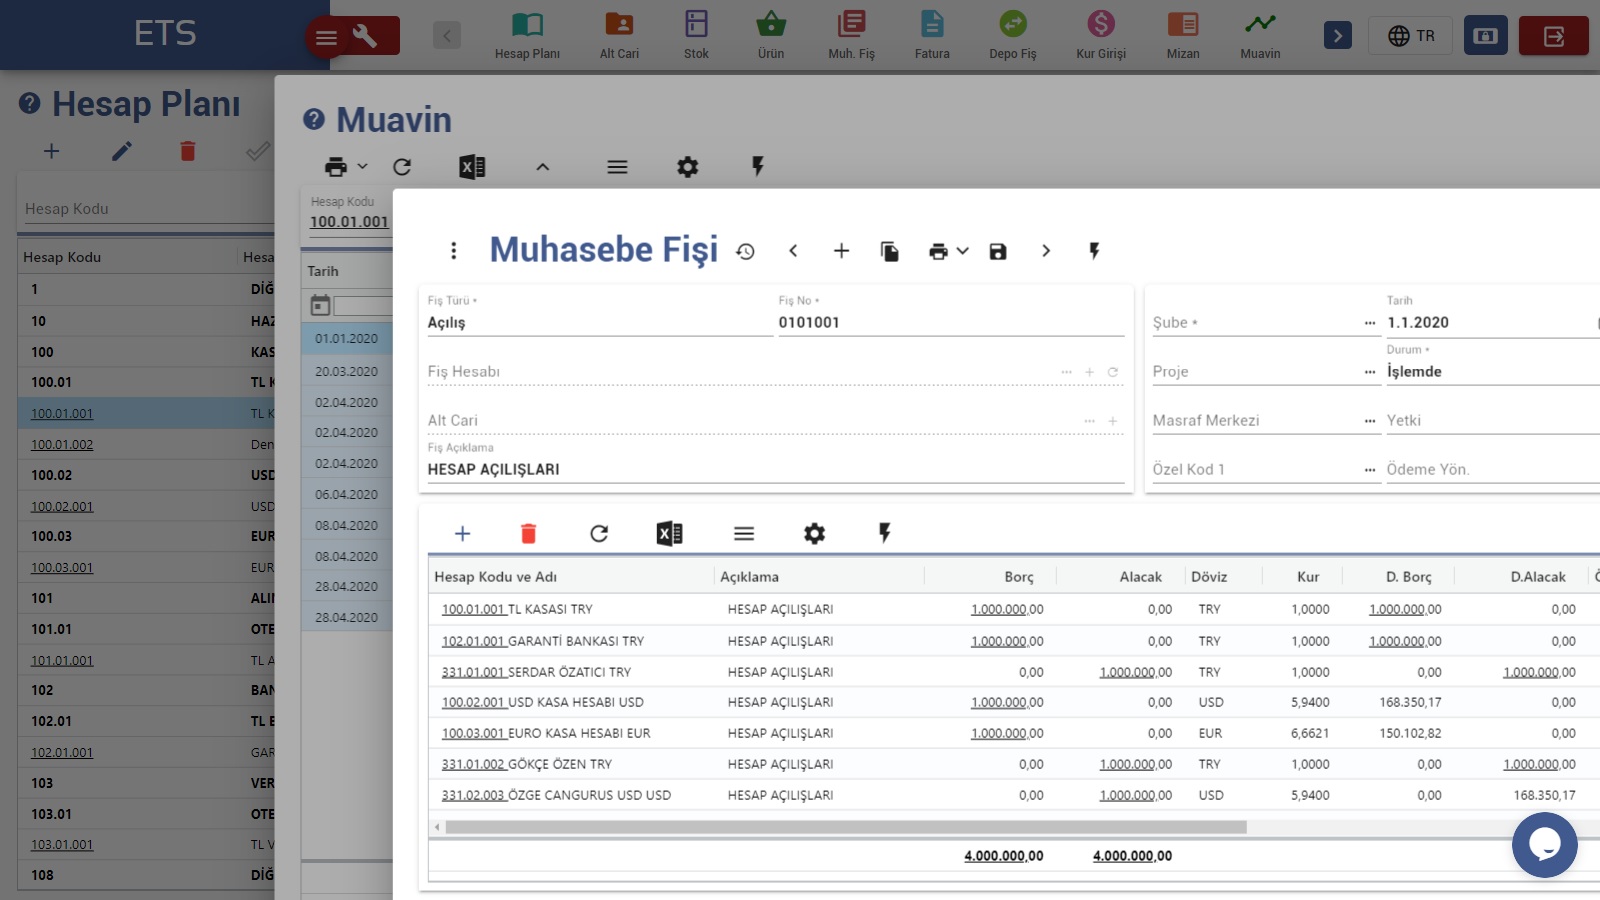
Task: Save the Muhasebe Fişi with disk icon
Action: pos(998,251)
